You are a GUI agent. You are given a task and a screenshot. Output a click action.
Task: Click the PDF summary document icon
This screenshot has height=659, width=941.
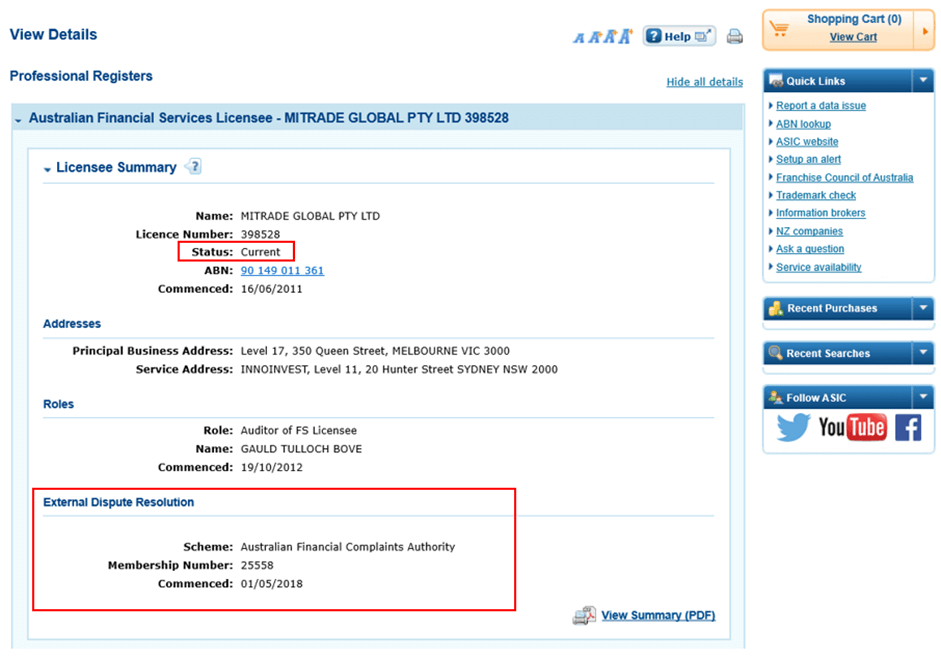point(584,616)
